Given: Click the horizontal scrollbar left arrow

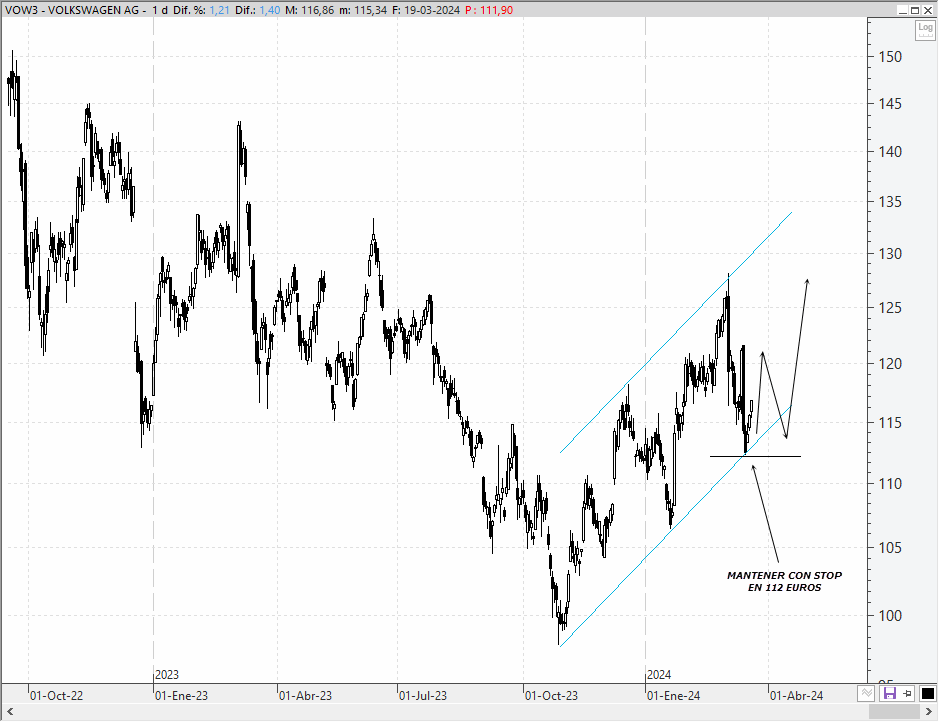Looking at the screenshot, I should (x=10, y=712).
